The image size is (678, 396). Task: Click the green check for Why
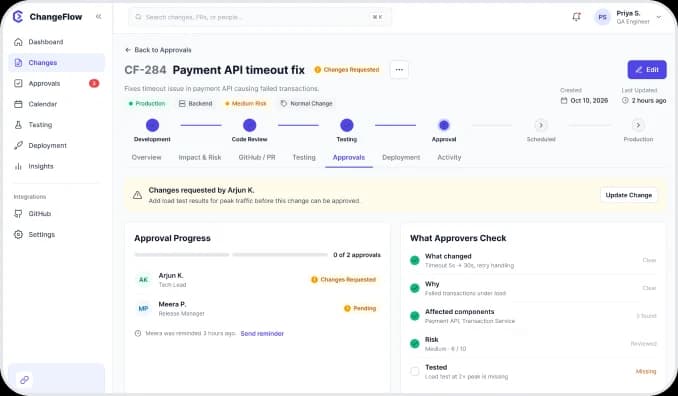click(x=414, y=288)
